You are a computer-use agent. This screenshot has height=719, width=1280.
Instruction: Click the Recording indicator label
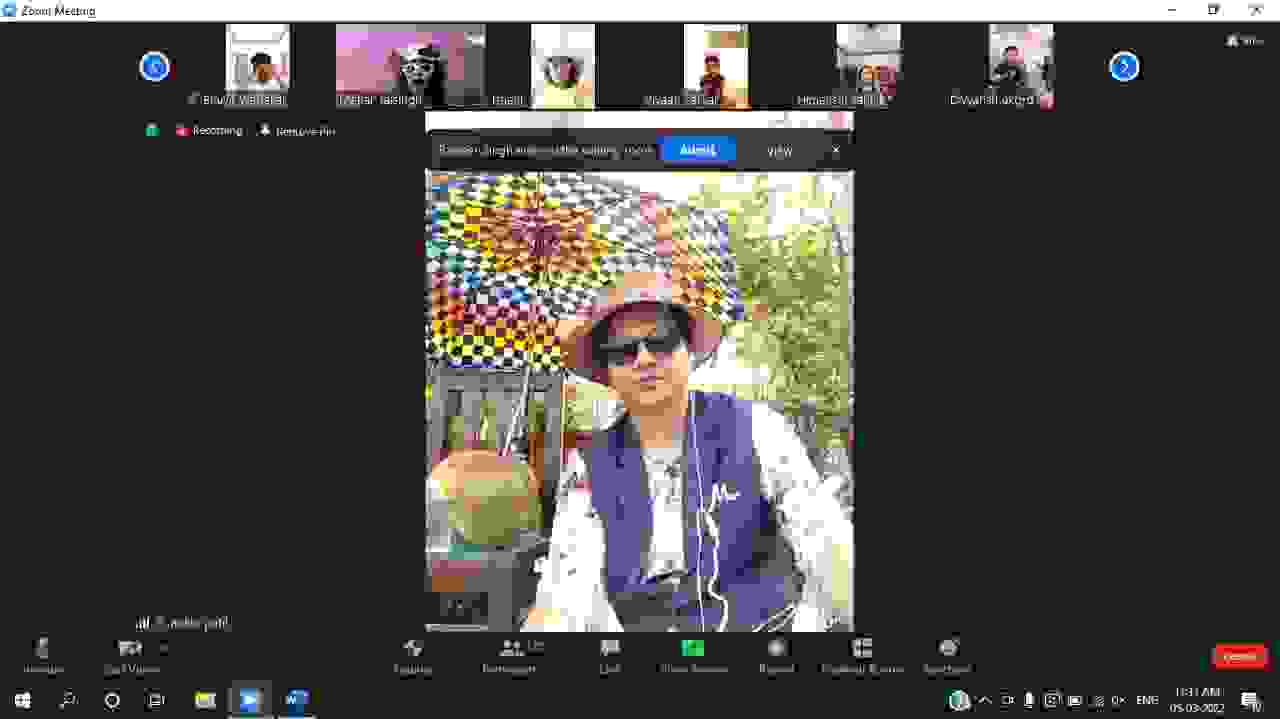210,131
